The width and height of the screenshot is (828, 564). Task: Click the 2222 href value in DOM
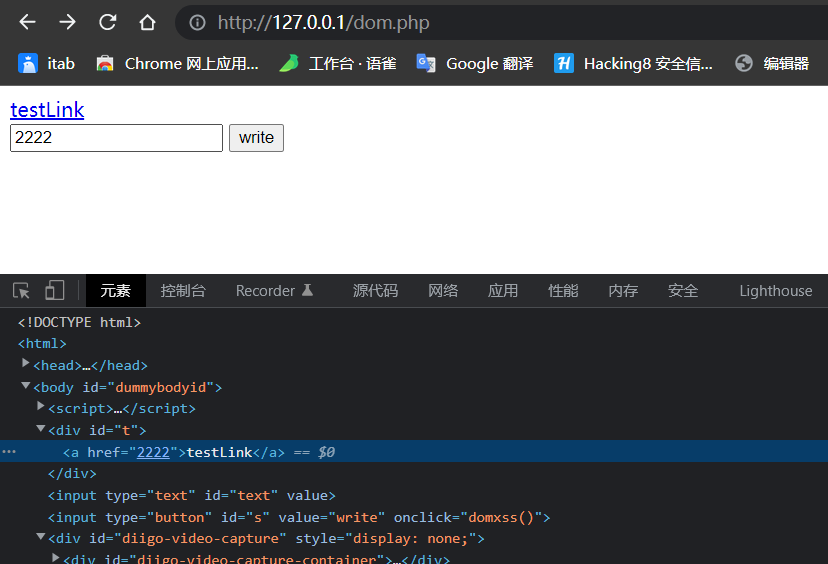coord(153,453)
